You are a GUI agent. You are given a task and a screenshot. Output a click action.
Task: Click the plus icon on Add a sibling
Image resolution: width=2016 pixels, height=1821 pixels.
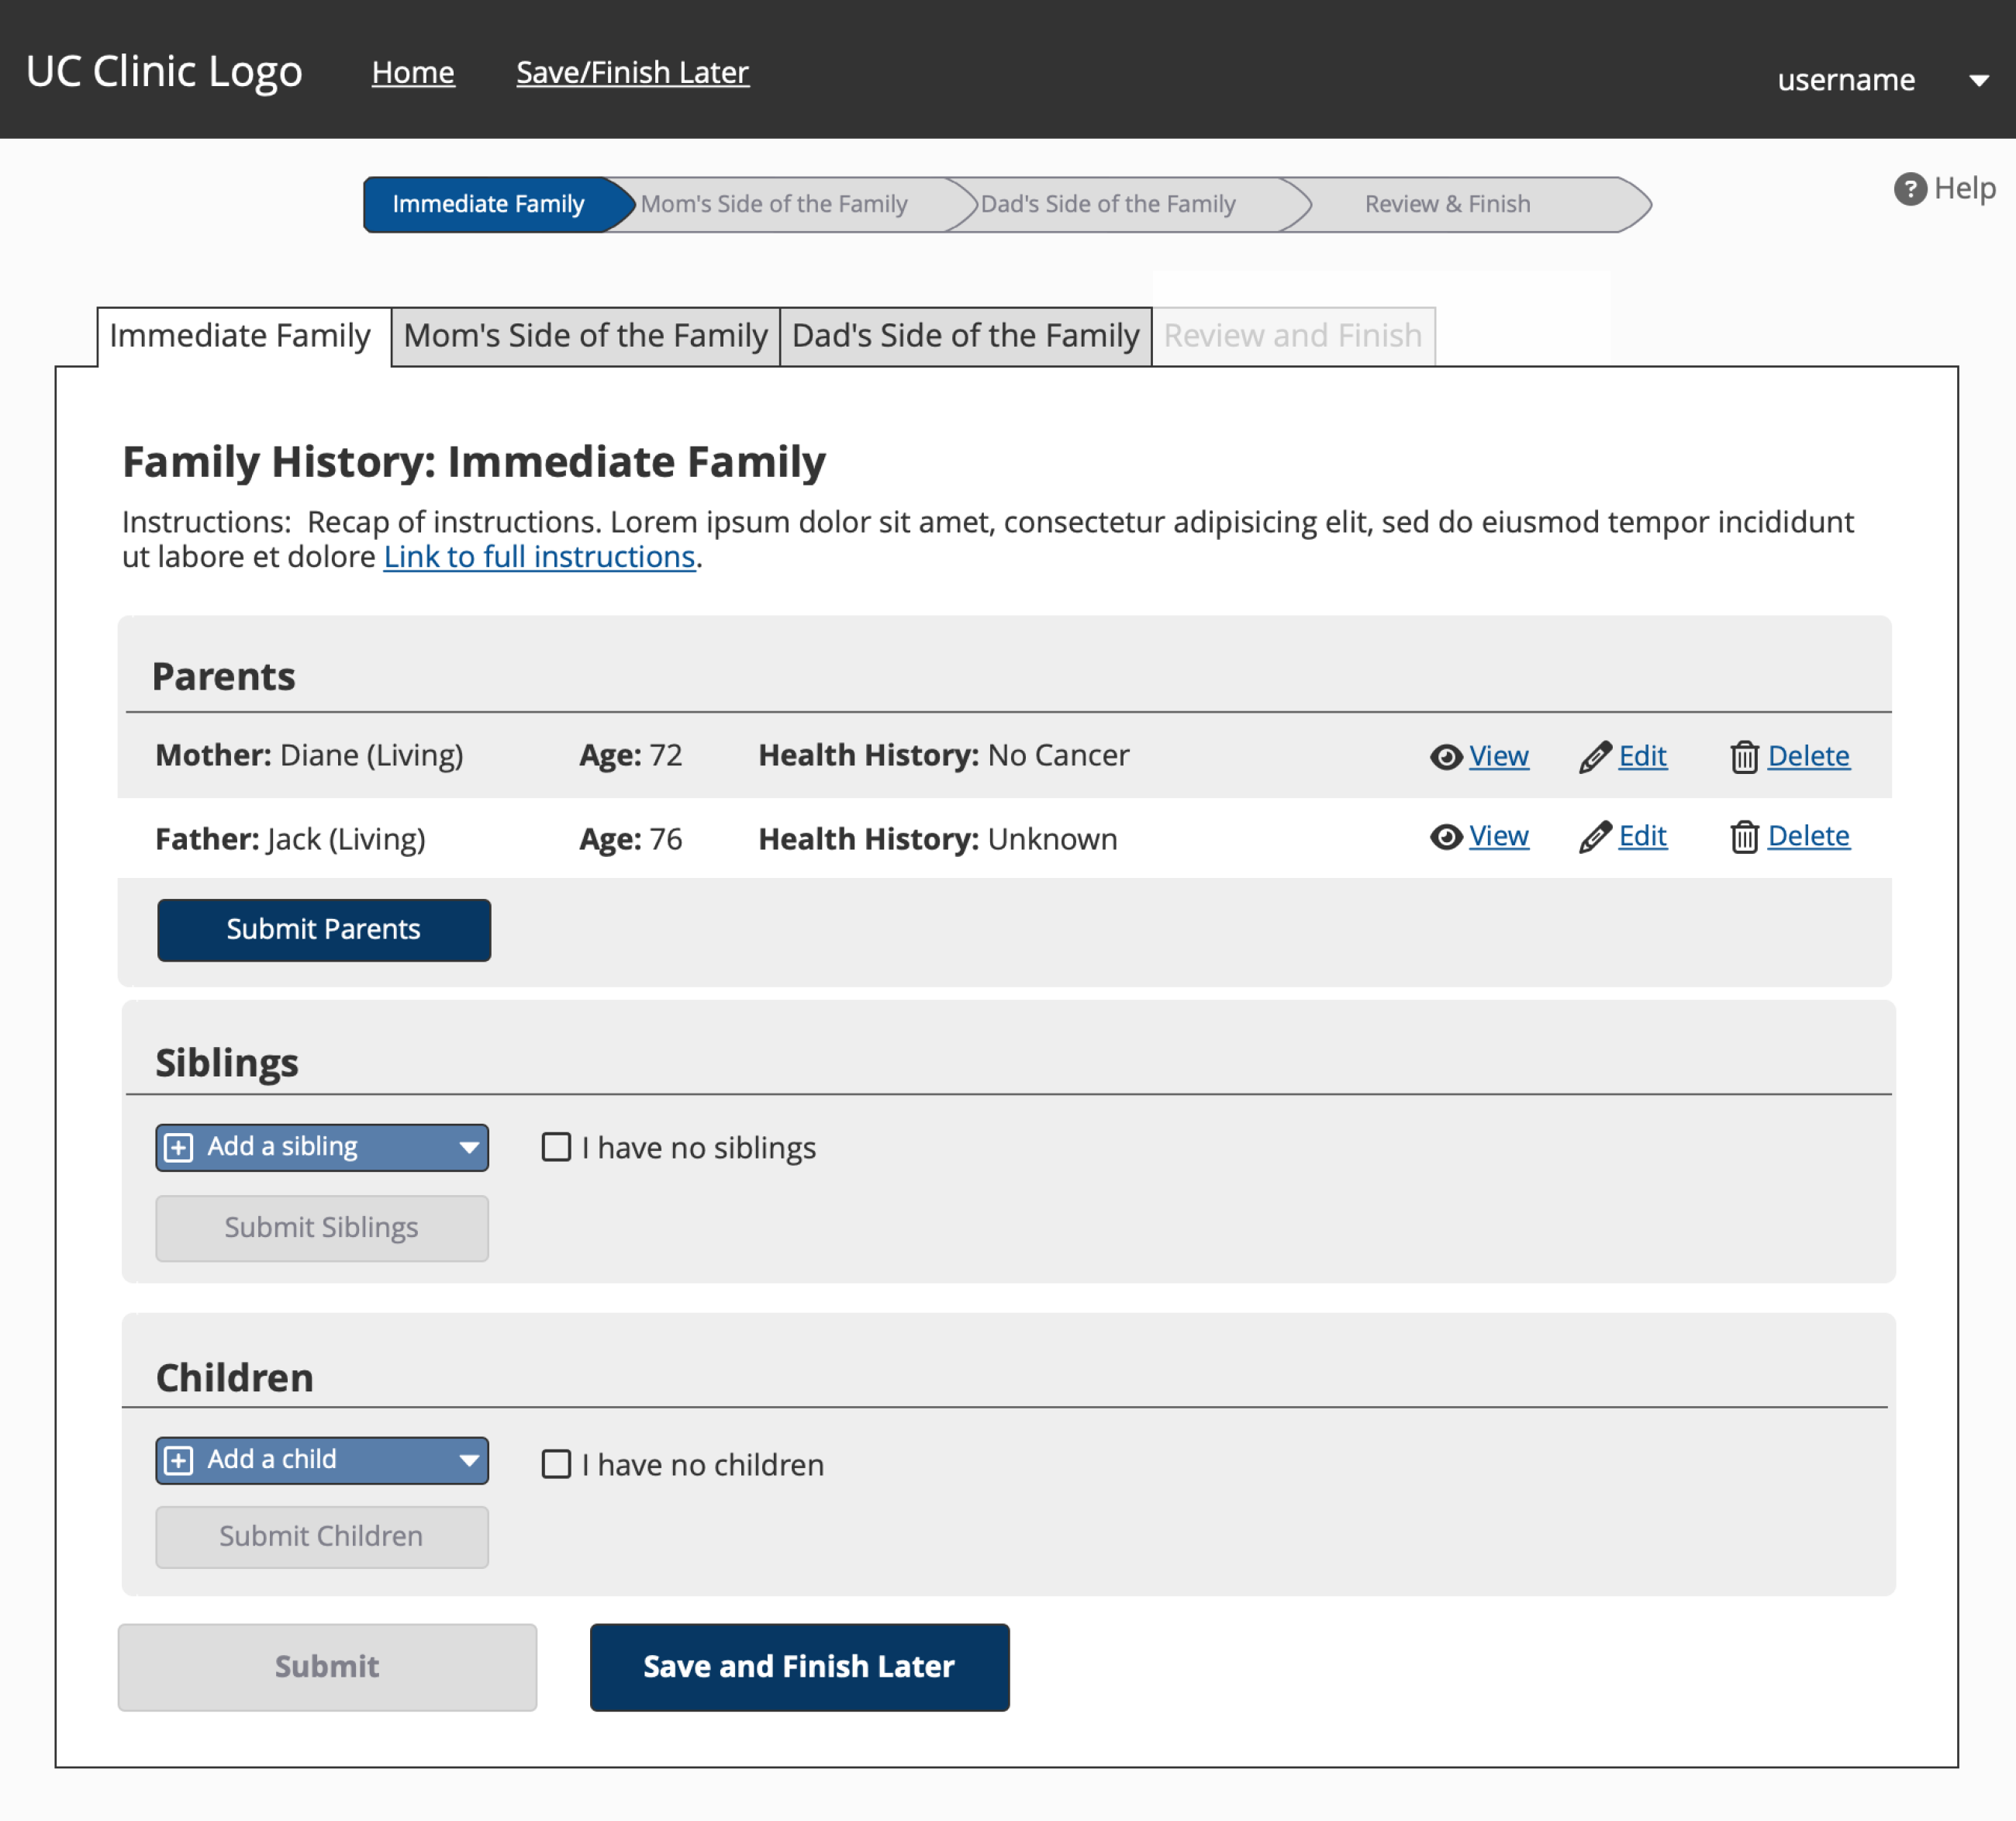pos(179,1147)
